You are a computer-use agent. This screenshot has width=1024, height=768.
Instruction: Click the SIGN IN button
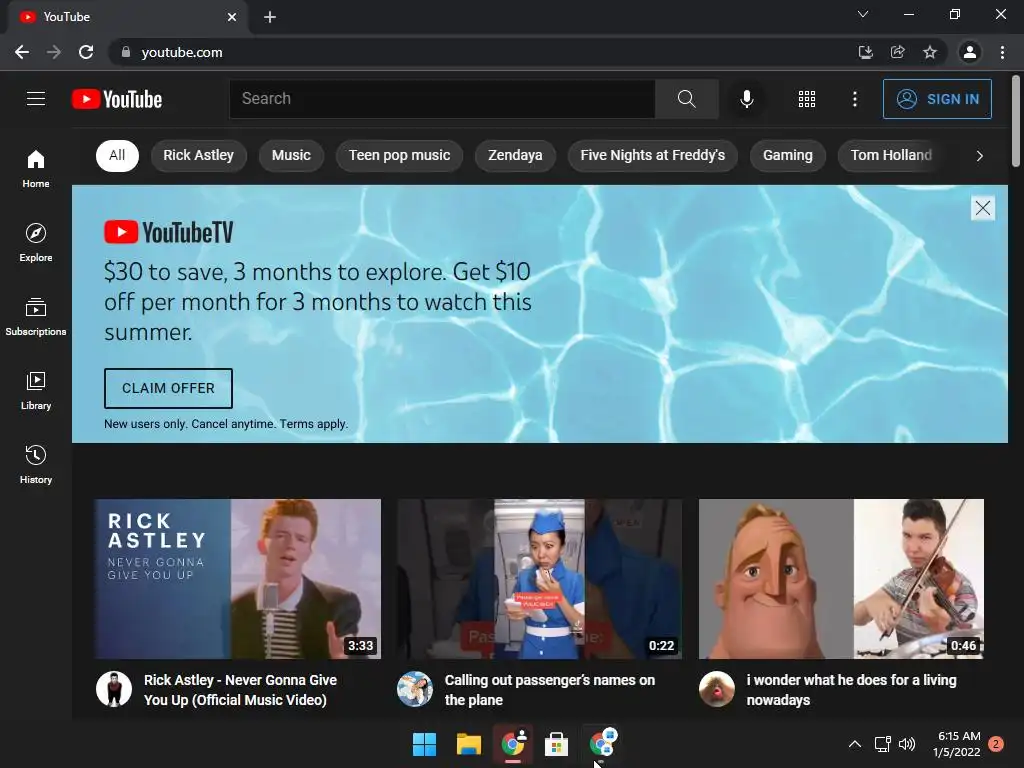point(937,99)
